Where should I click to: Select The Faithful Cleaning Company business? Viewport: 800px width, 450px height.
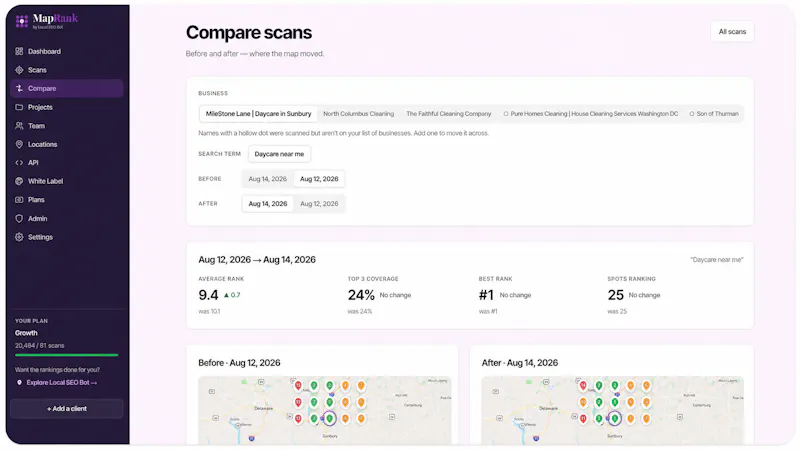pyautogui.click(x=448, y=114)
